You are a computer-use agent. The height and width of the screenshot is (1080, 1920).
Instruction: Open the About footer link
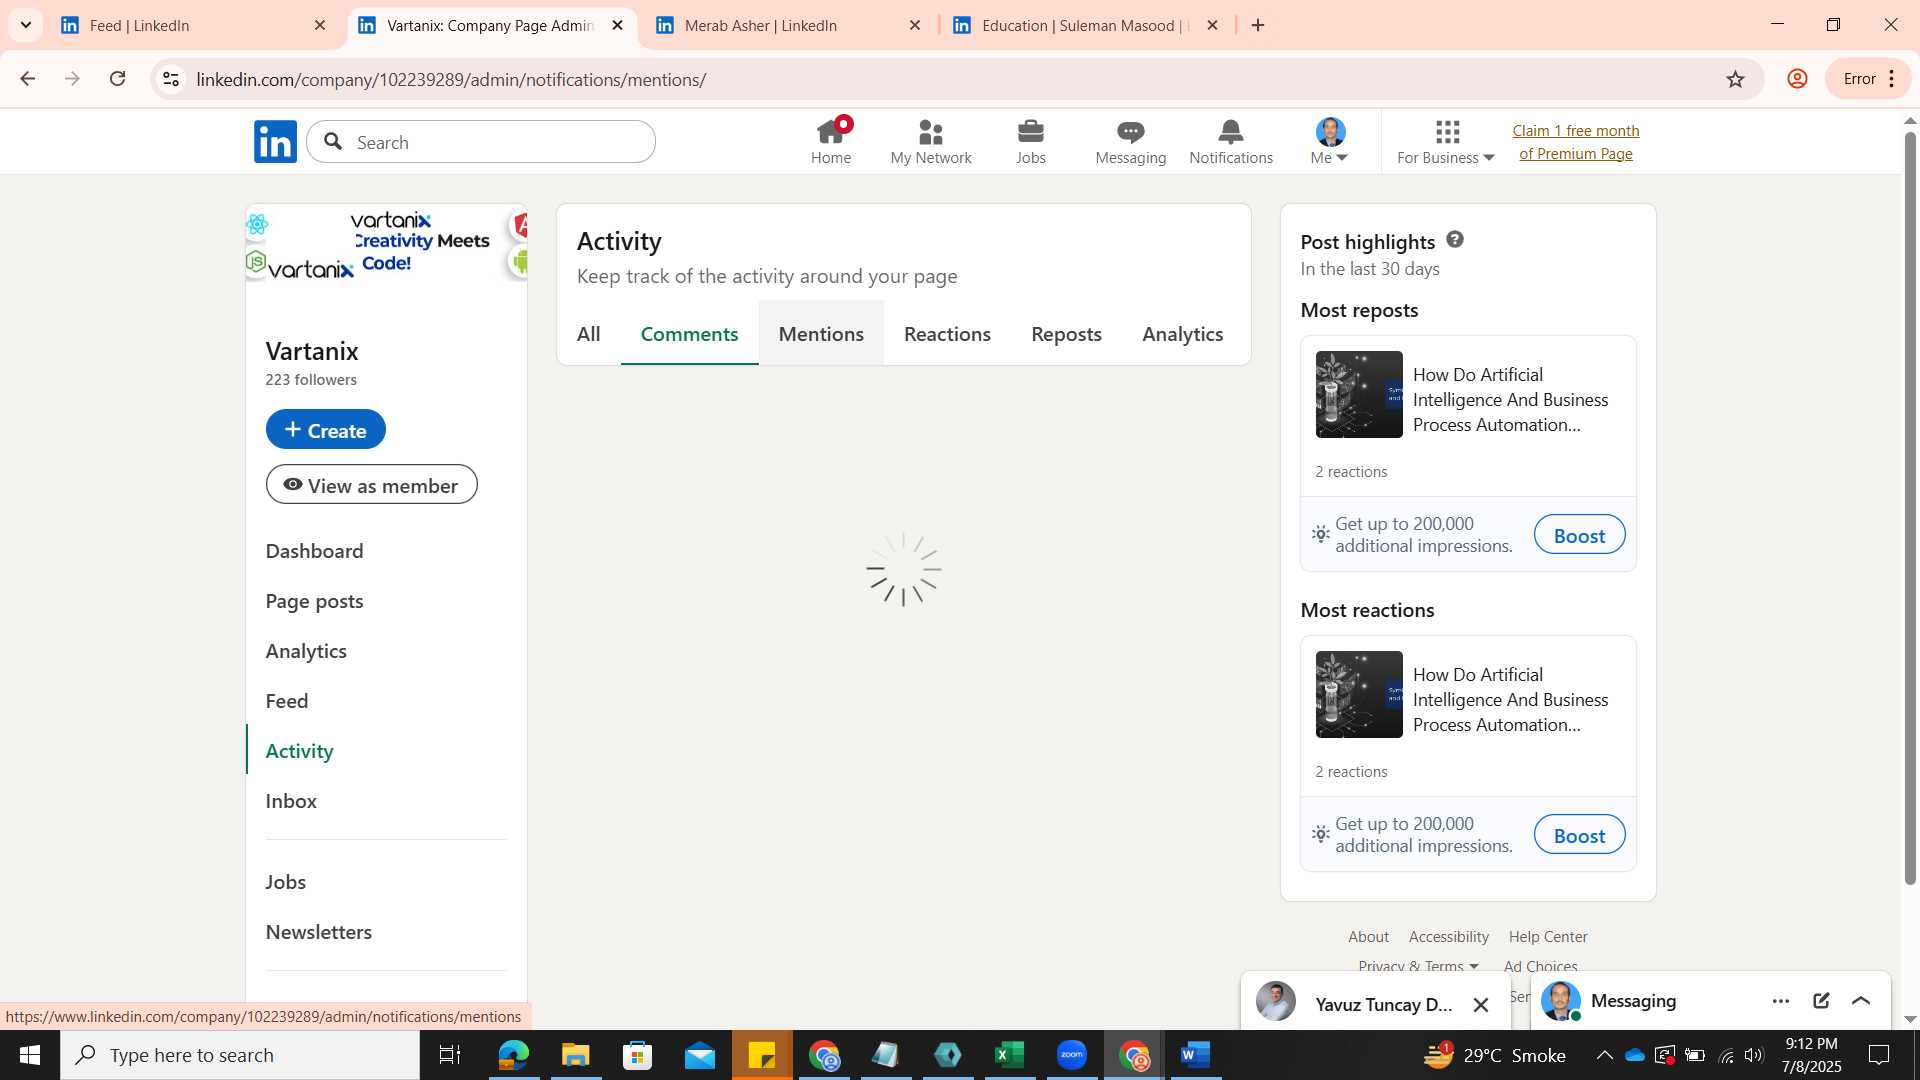[x=1368, y=937]
